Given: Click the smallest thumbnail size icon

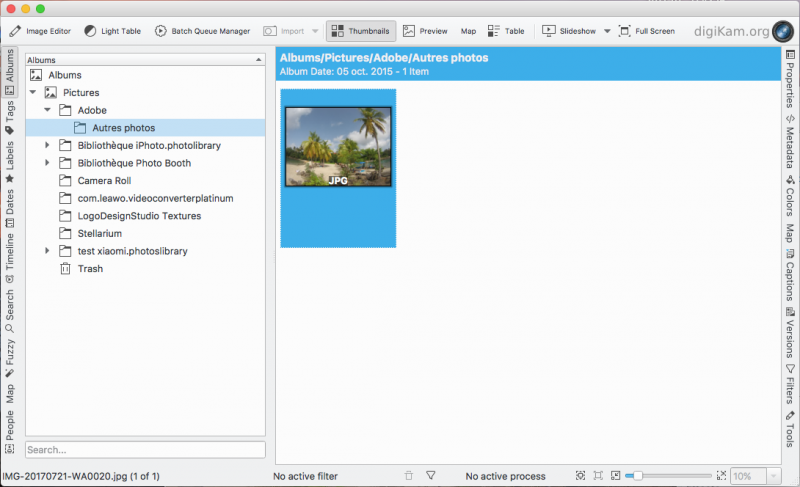Looking at the screenshot, I should click(616, 476).
